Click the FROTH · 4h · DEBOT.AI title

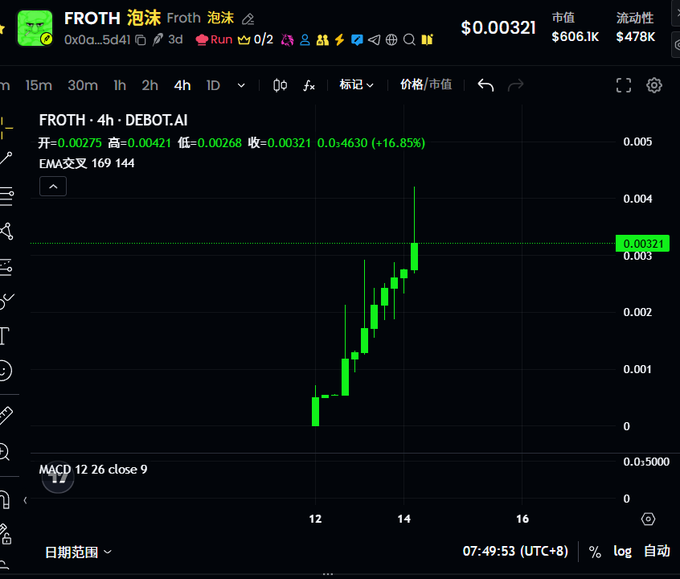pos(113,120)
